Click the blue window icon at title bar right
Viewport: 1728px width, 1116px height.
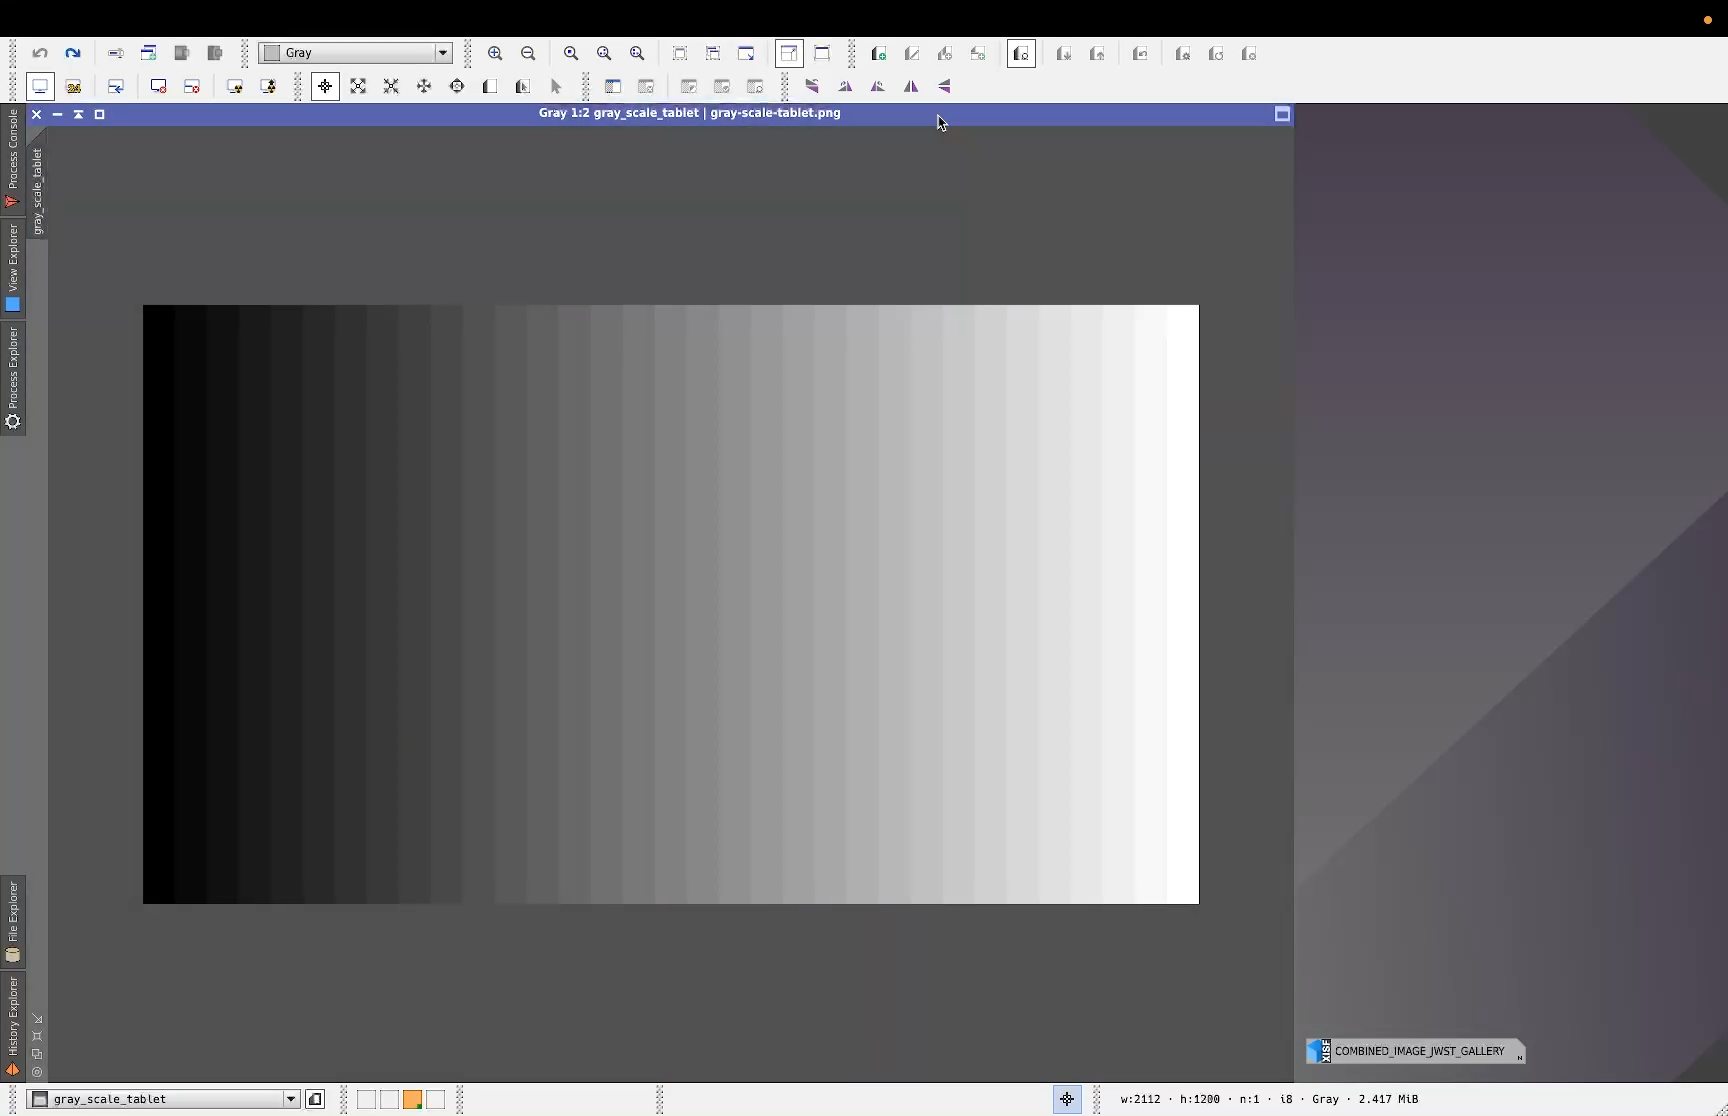(1282, 114)
